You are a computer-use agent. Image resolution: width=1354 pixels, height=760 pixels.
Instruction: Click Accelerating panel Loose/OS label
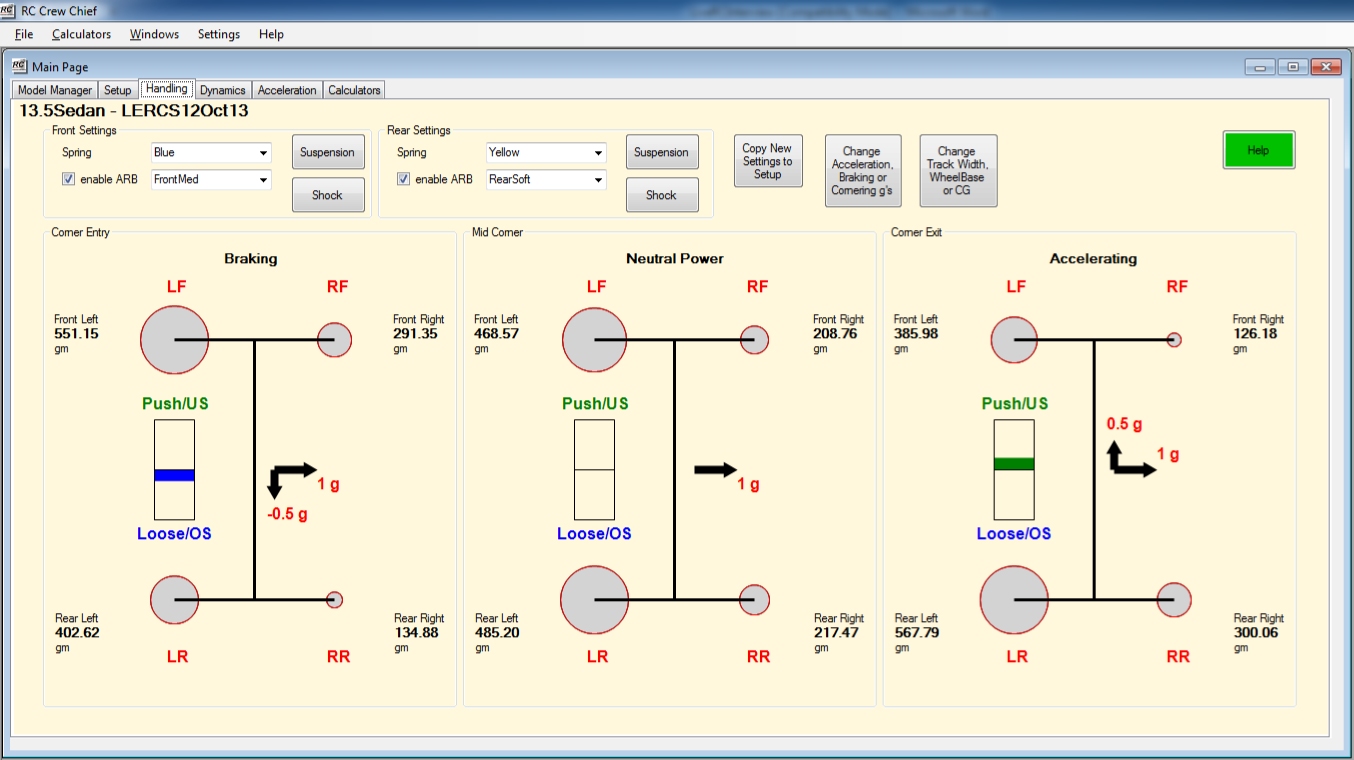pyautogui.click(x=1014, y=534)
